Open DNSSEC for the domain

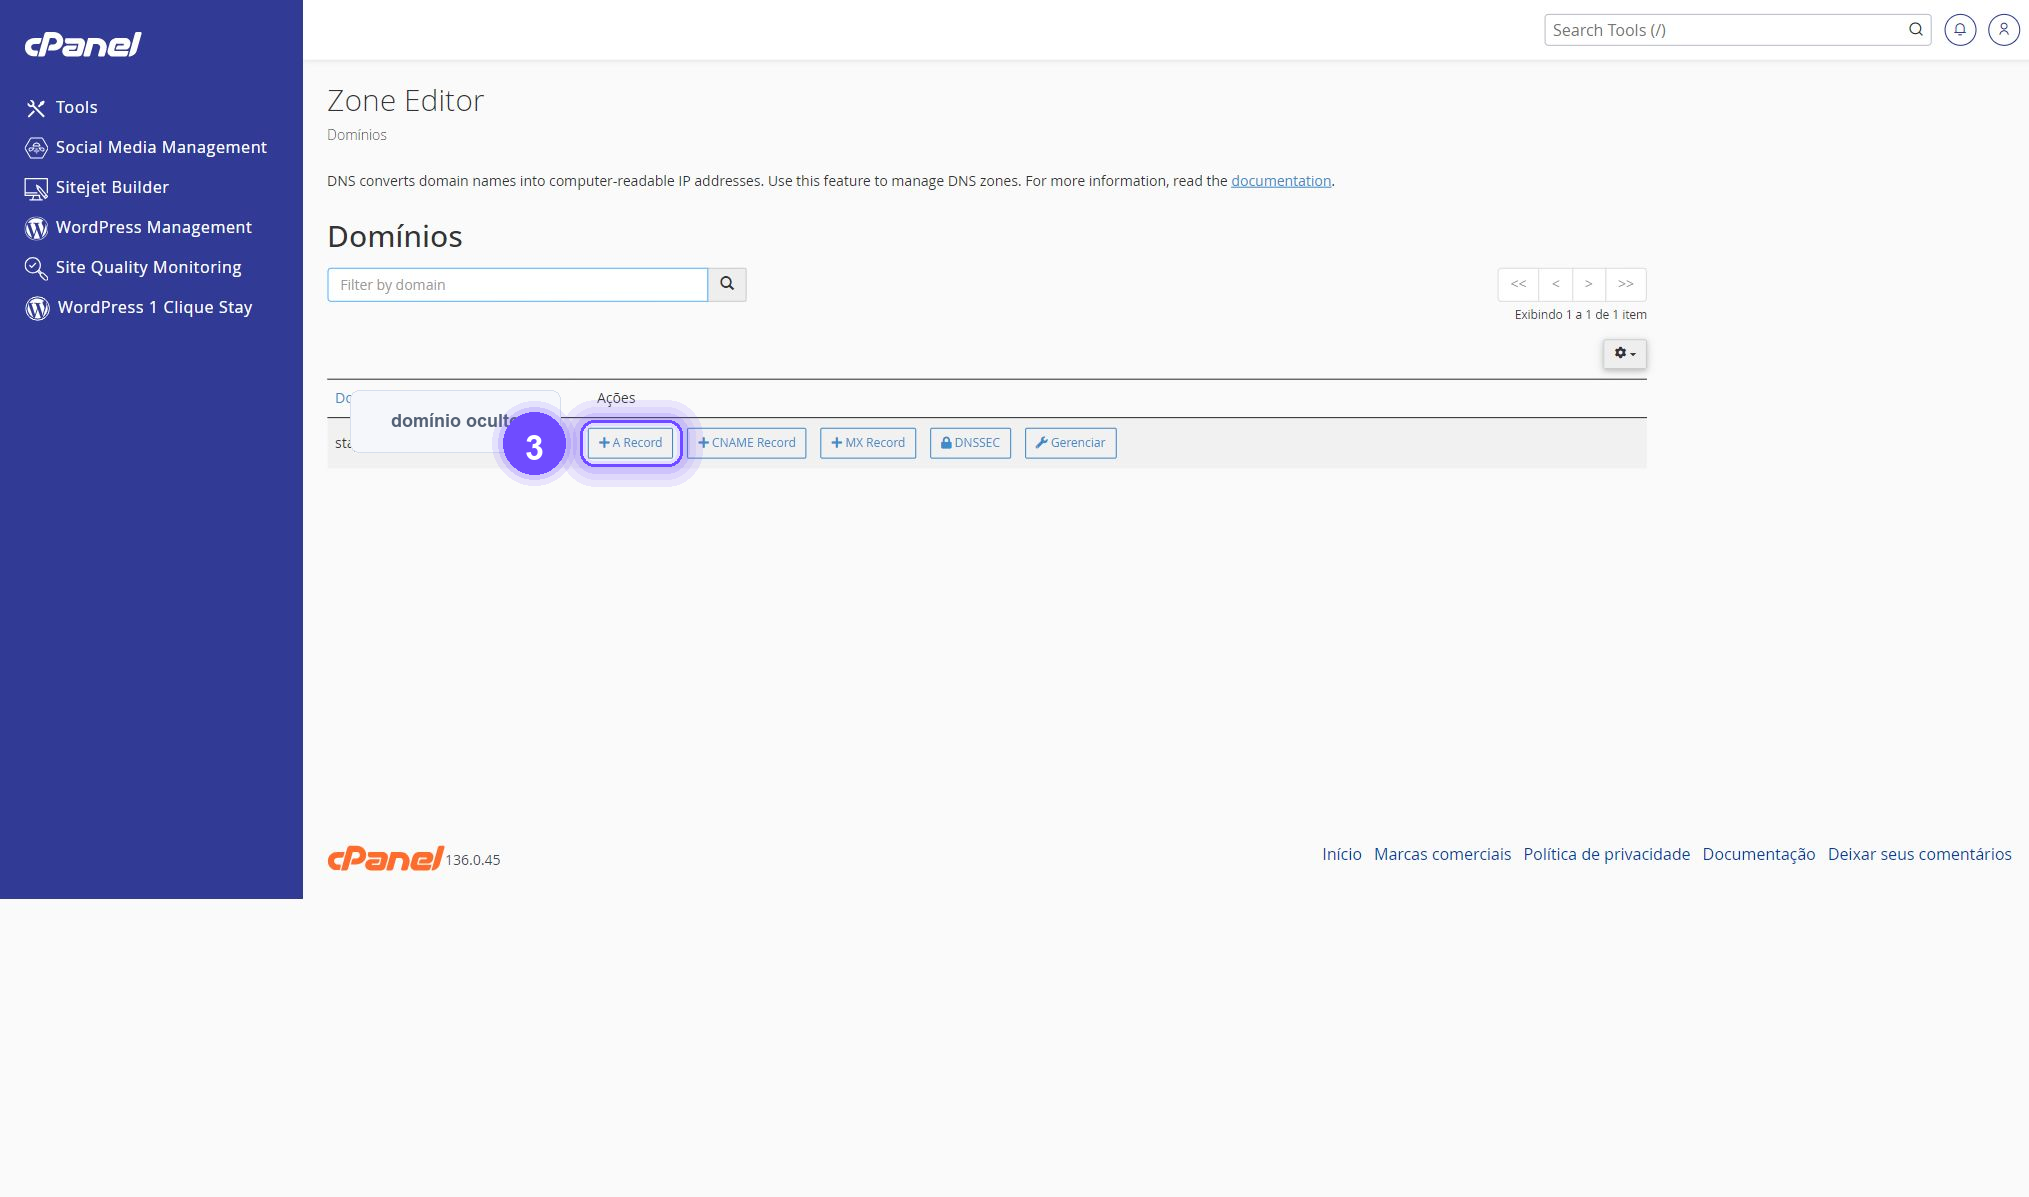970,443
